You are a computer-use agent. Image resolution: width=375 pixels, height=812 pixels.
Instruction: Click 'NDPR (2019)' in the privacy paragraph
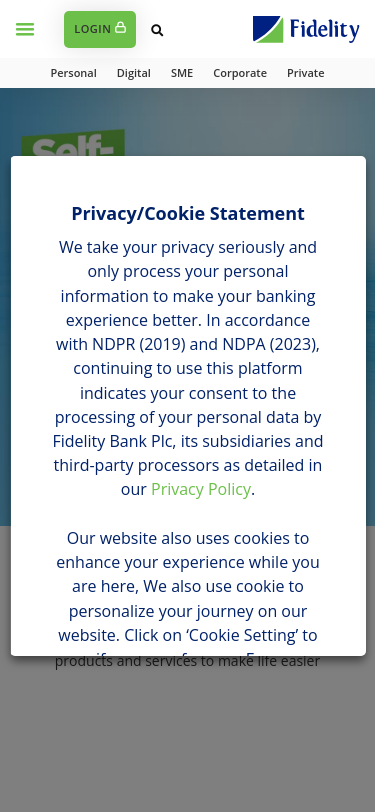pyautogui.click(x=139, y=344)
